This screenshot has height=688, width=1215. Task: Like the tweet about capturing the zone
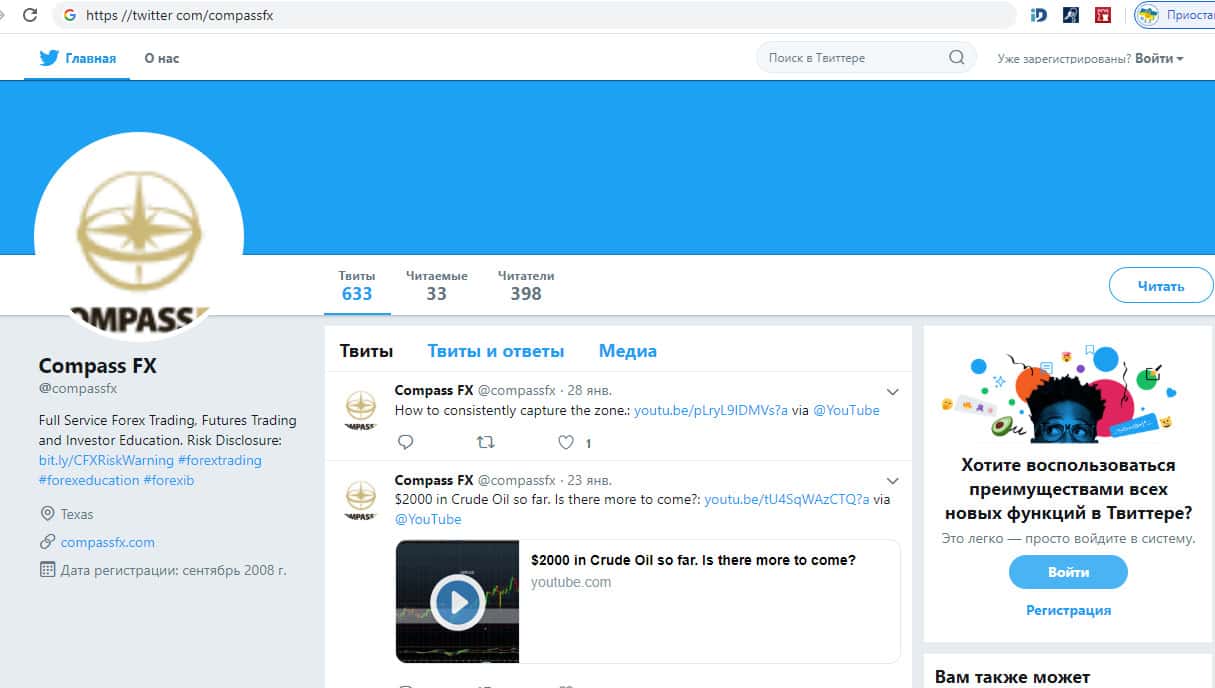tap(566, 442)
